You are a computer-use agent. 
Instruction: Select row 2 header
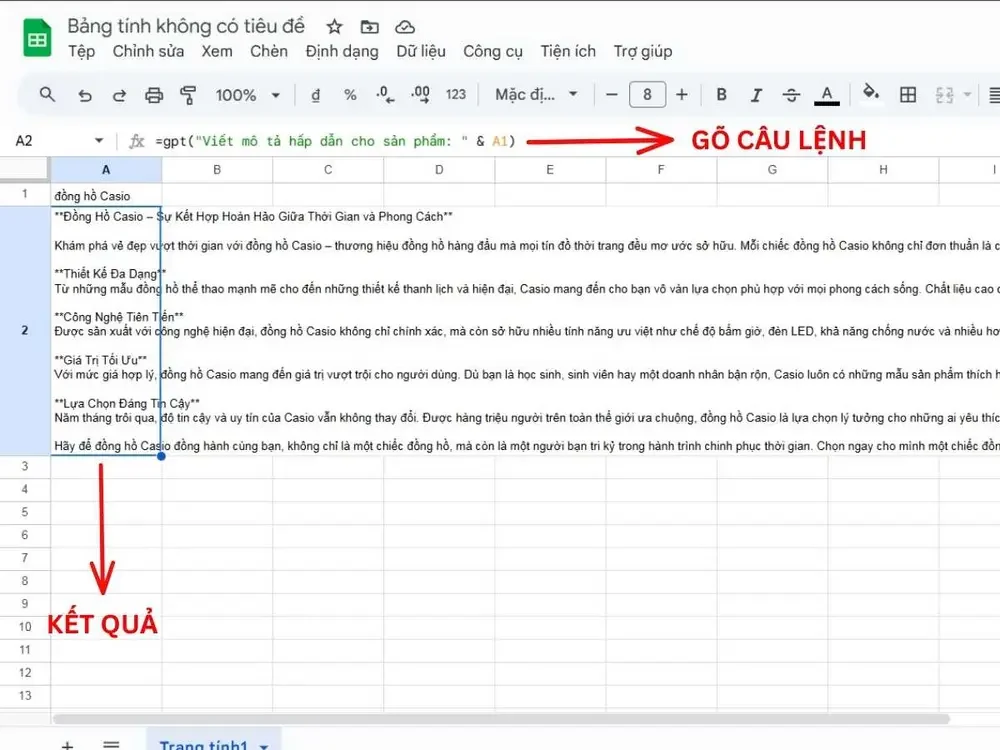25,330
